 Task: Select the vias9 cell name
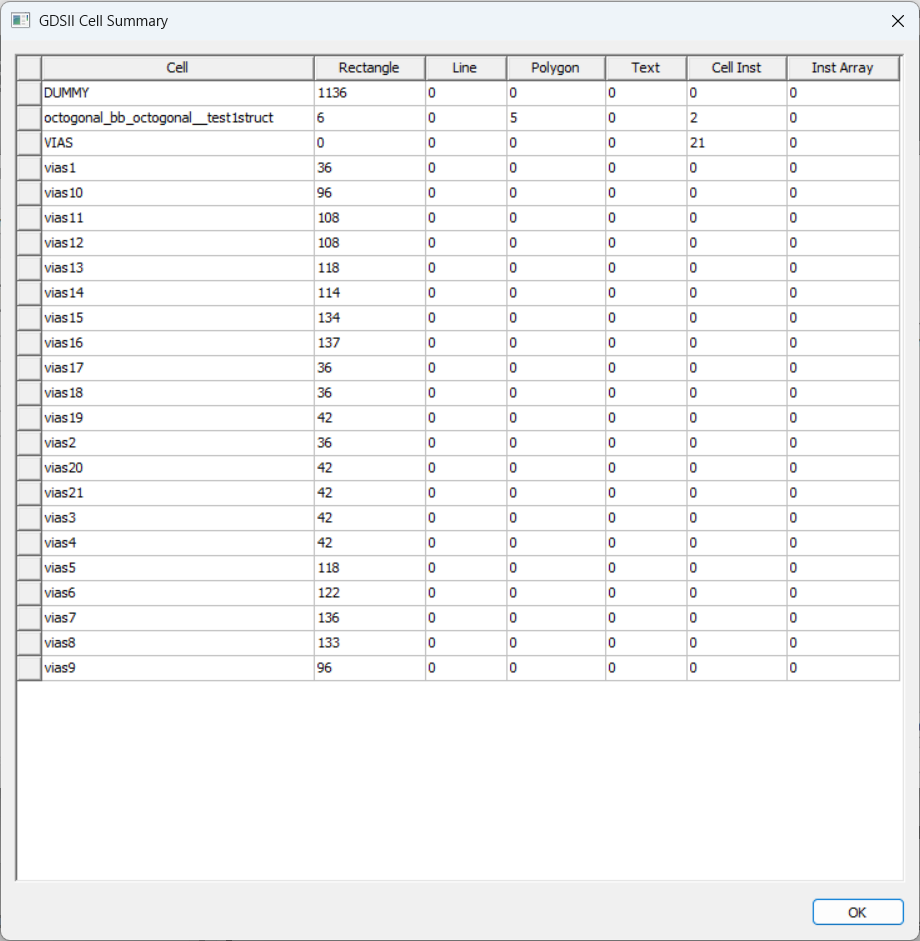60,667
